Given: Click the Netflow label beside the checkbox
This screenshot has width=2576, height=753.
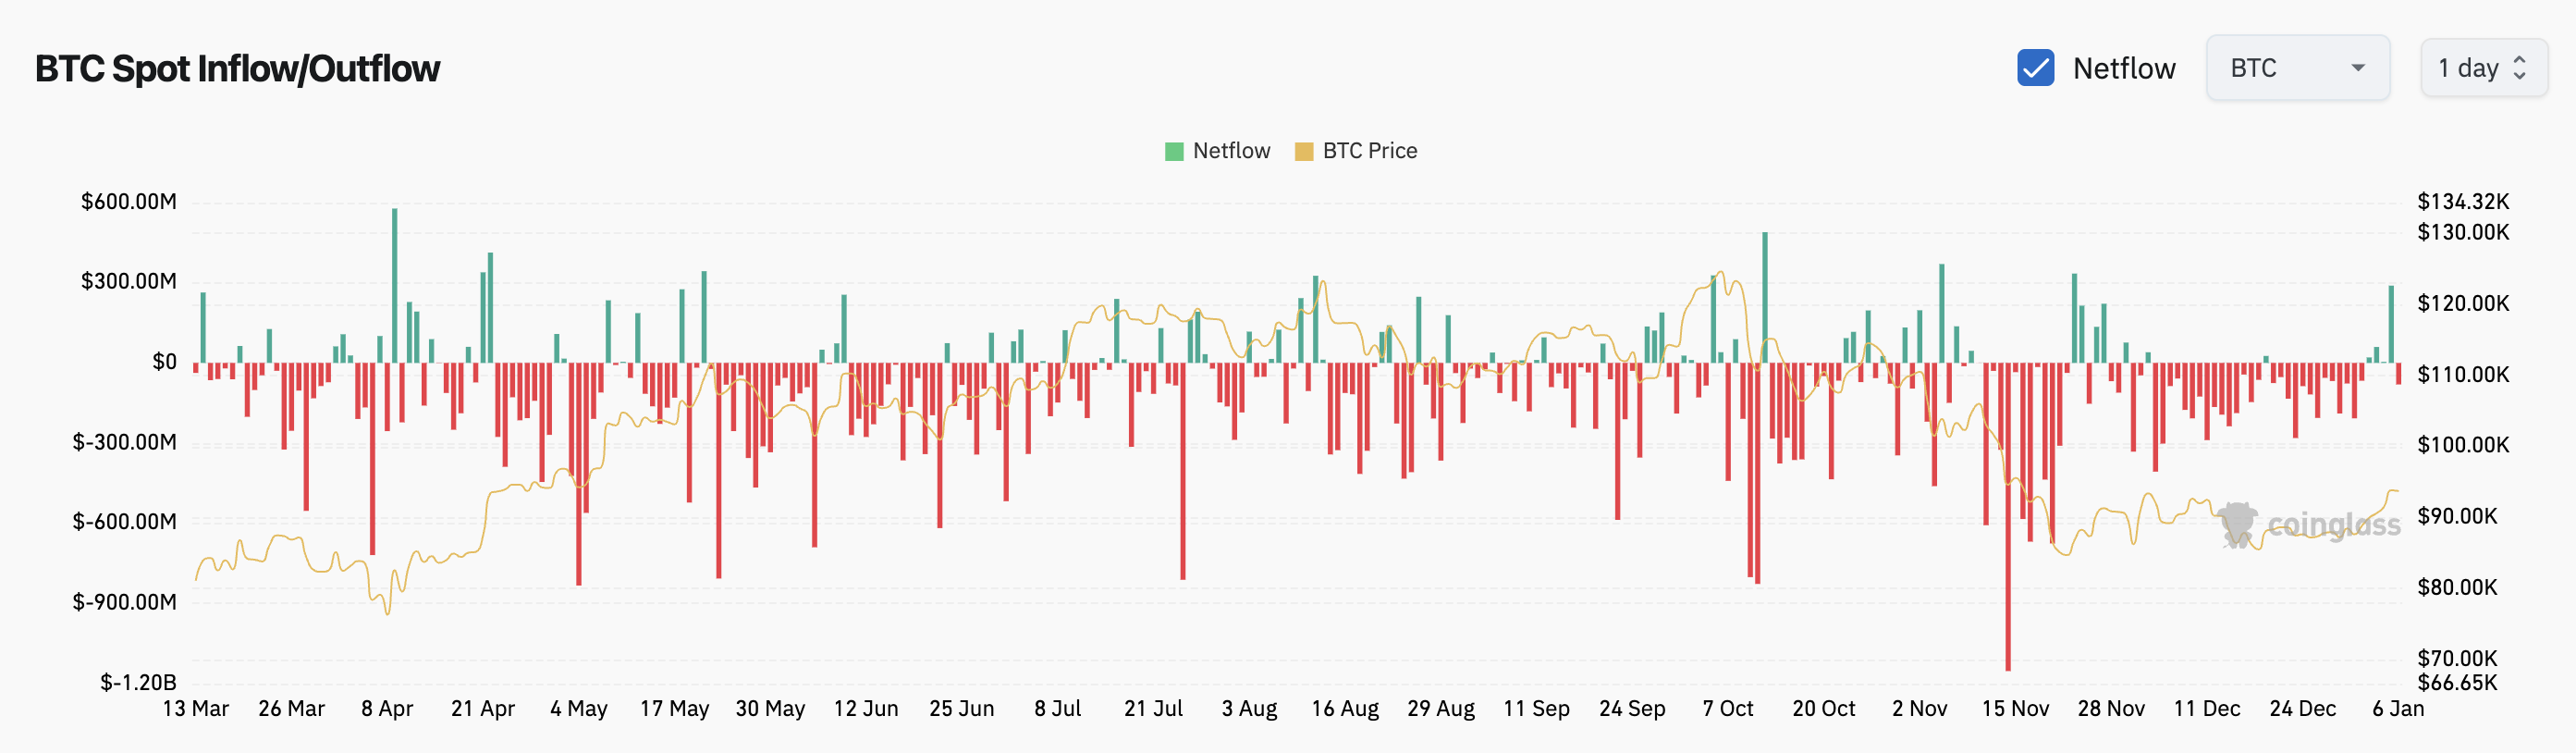Looking at the screenshot, I should (x=2123, y=68).
